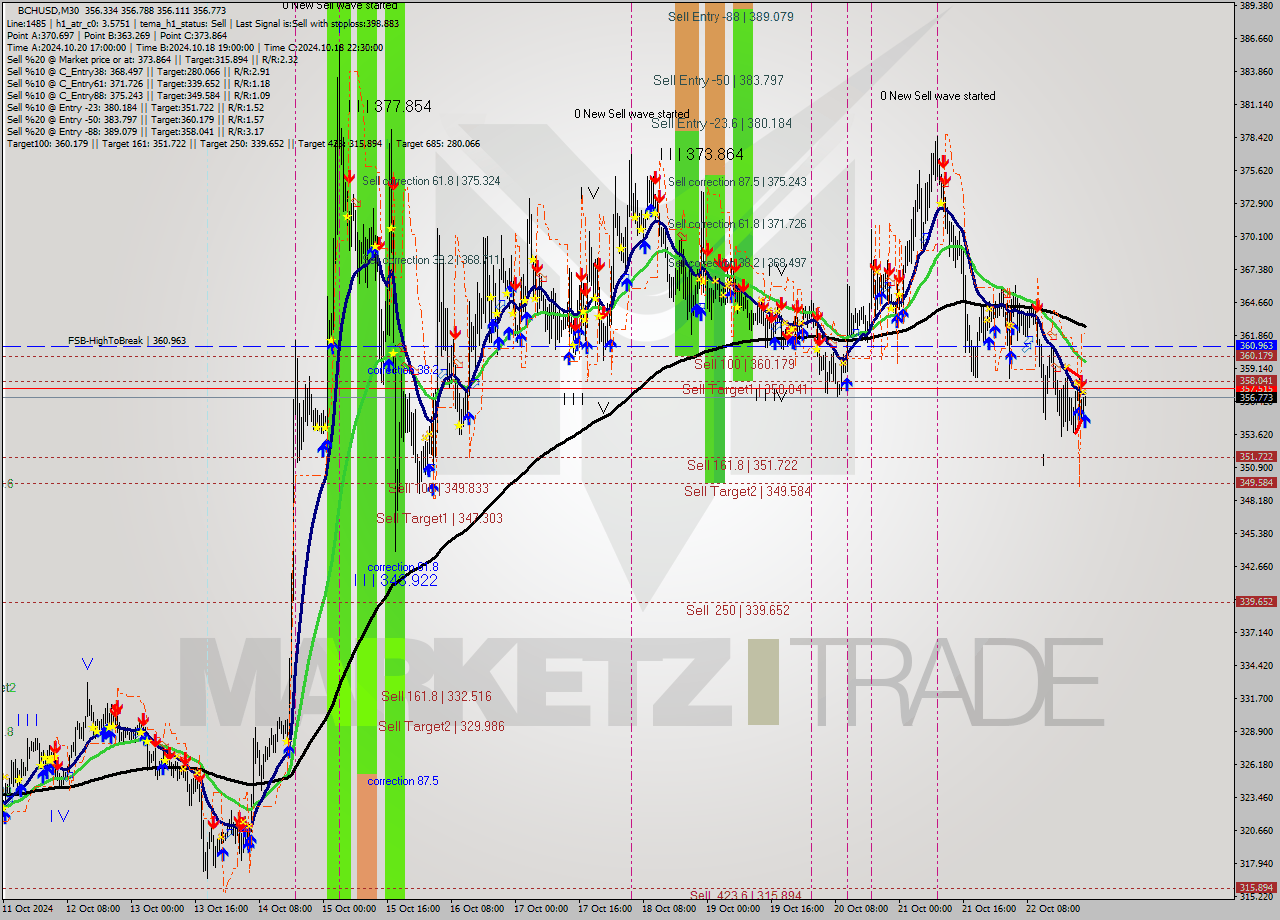Select the 12 Oct 08:00 time label
Screen dimensions: 1280x920
coord(95,909)
